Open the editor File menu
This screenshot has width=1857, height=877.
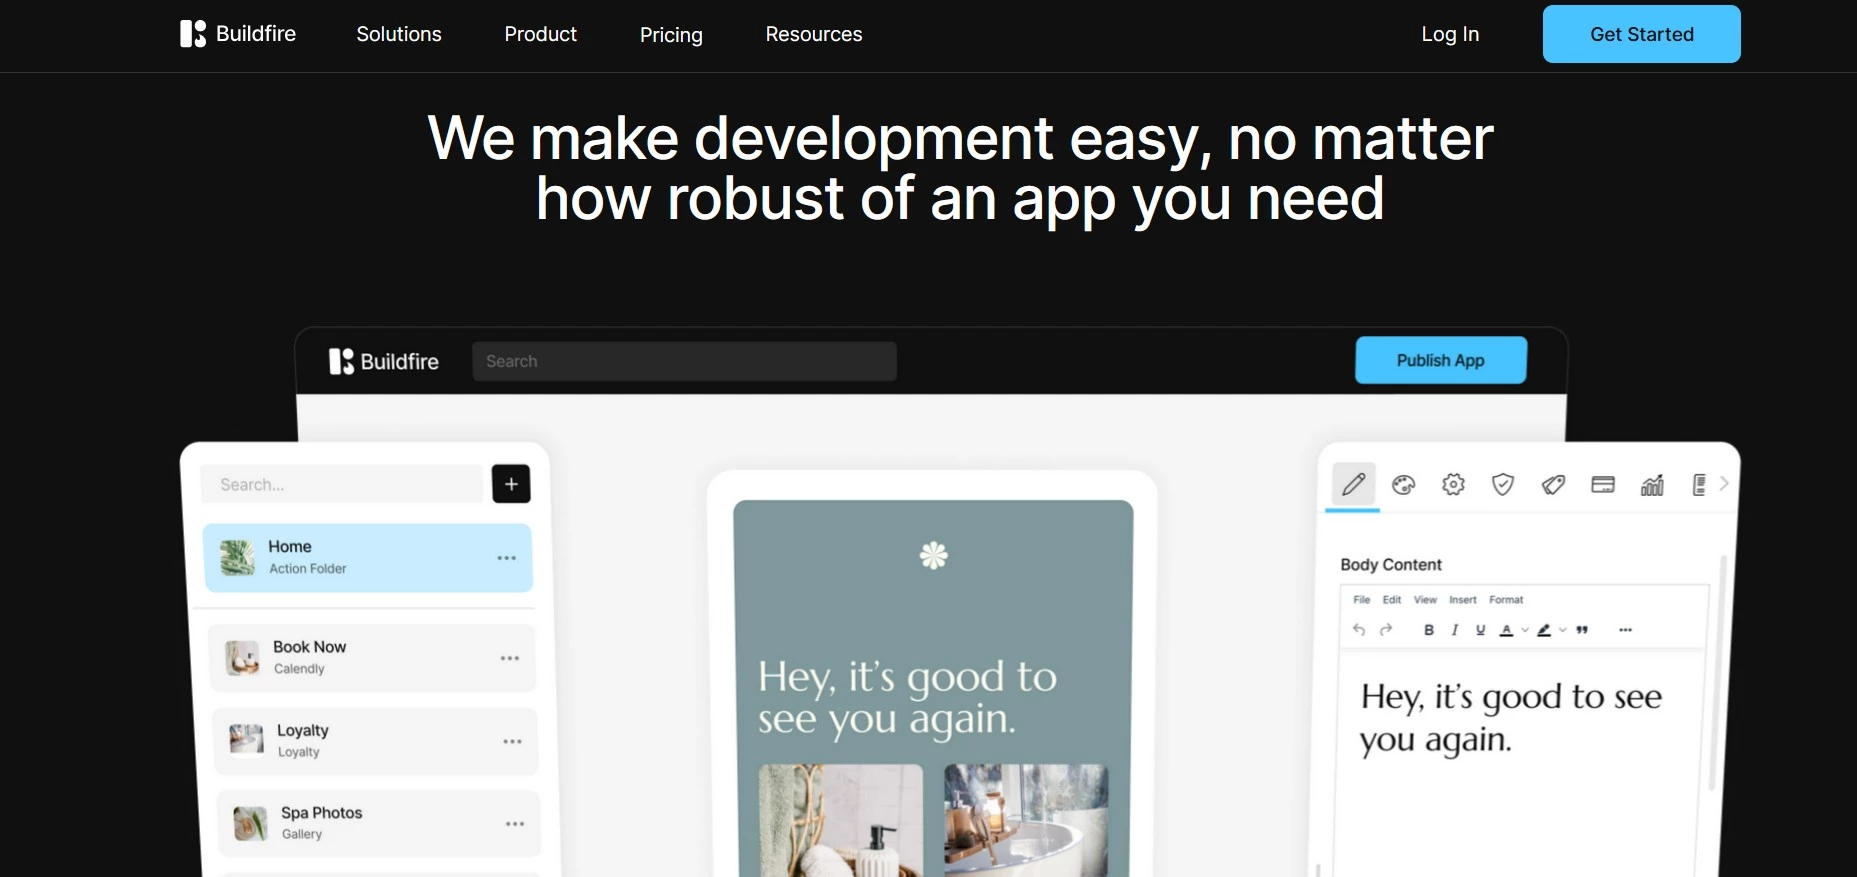pos(1362,600)
